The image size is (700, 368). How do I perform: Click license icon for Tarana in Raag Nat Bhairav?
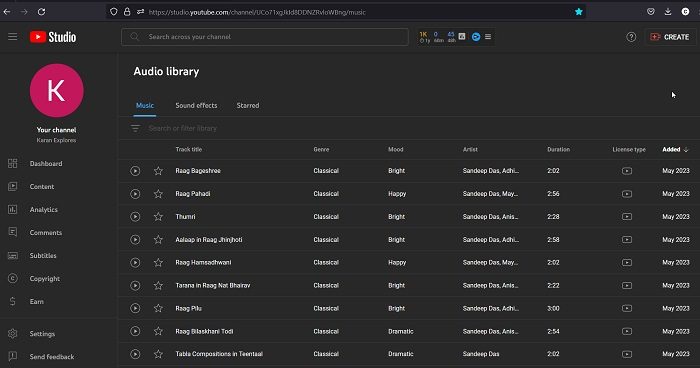[627, 285]
